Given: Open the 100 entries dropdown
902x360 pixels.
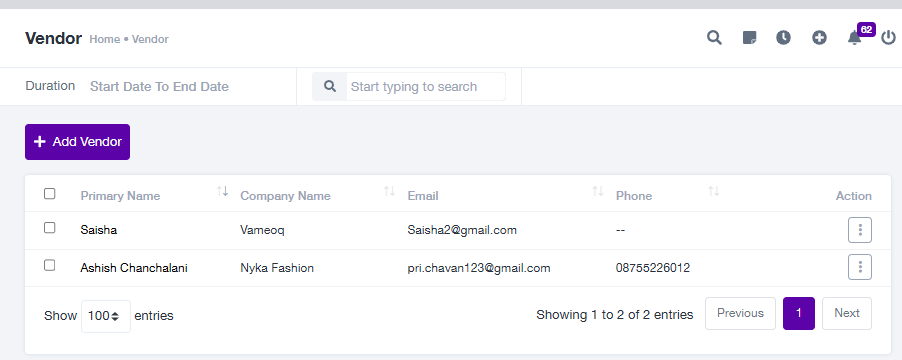Looking at the screenshot, I should pyautogui.click(x=106, y=316).
